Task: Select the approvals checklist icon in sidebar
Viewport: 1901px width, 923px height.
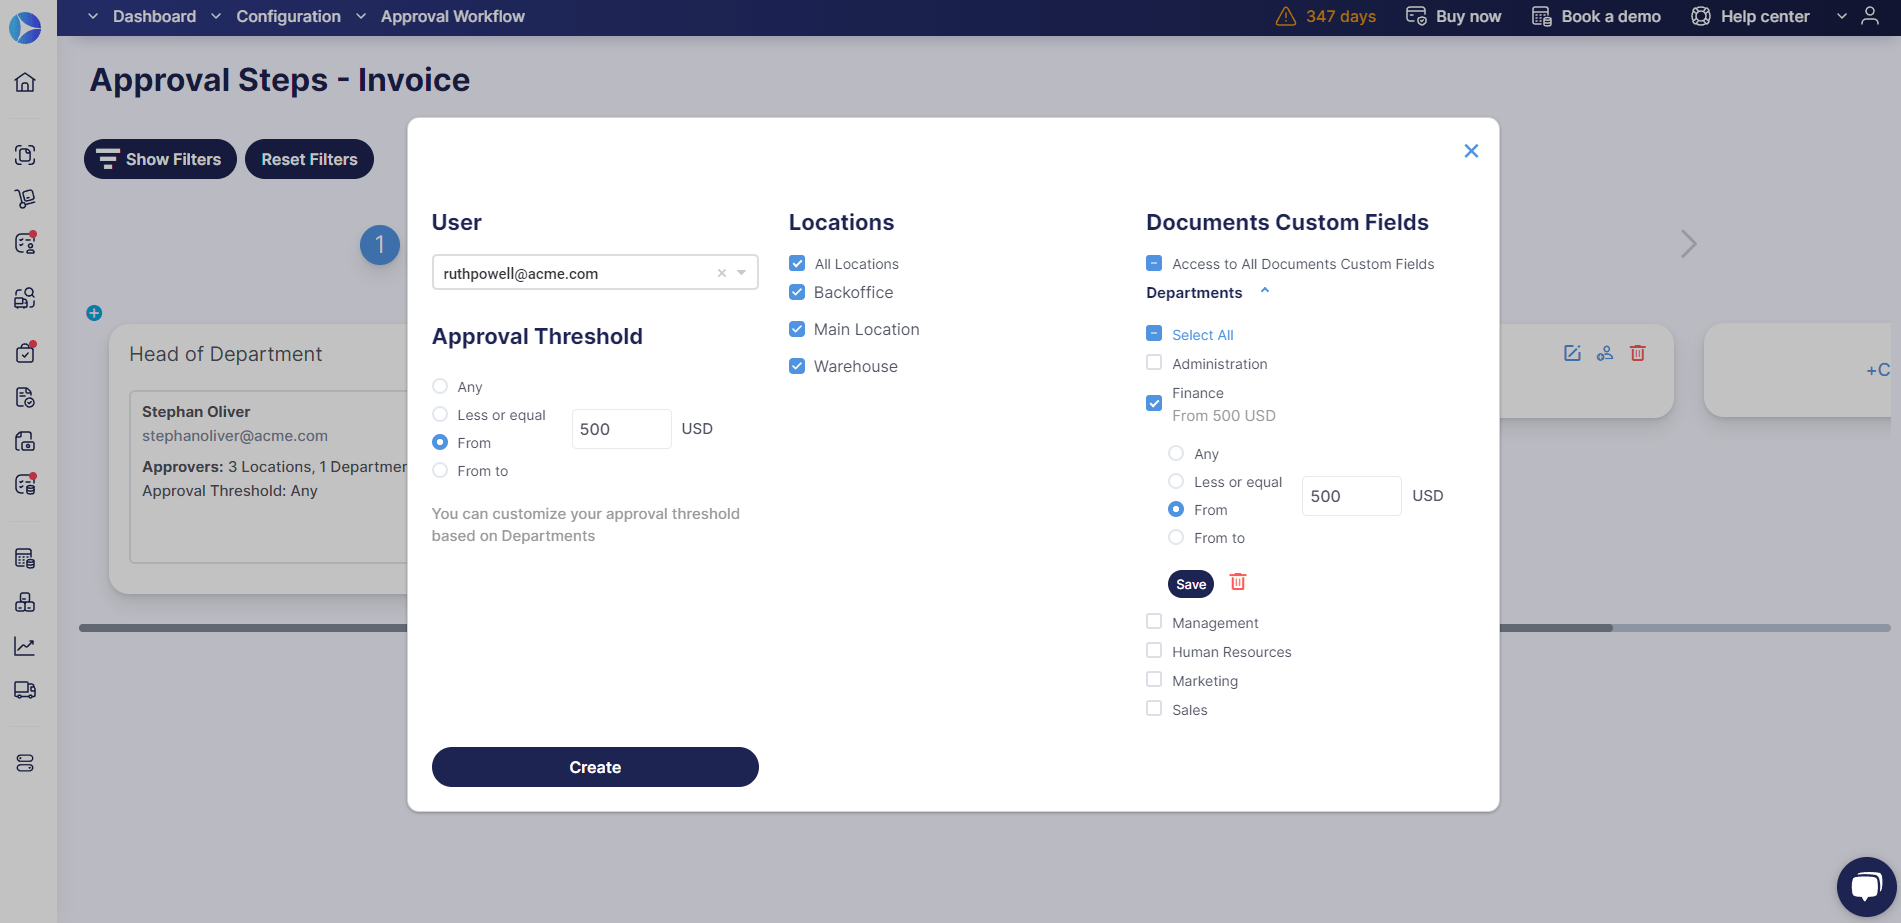Action: [25, 352]
